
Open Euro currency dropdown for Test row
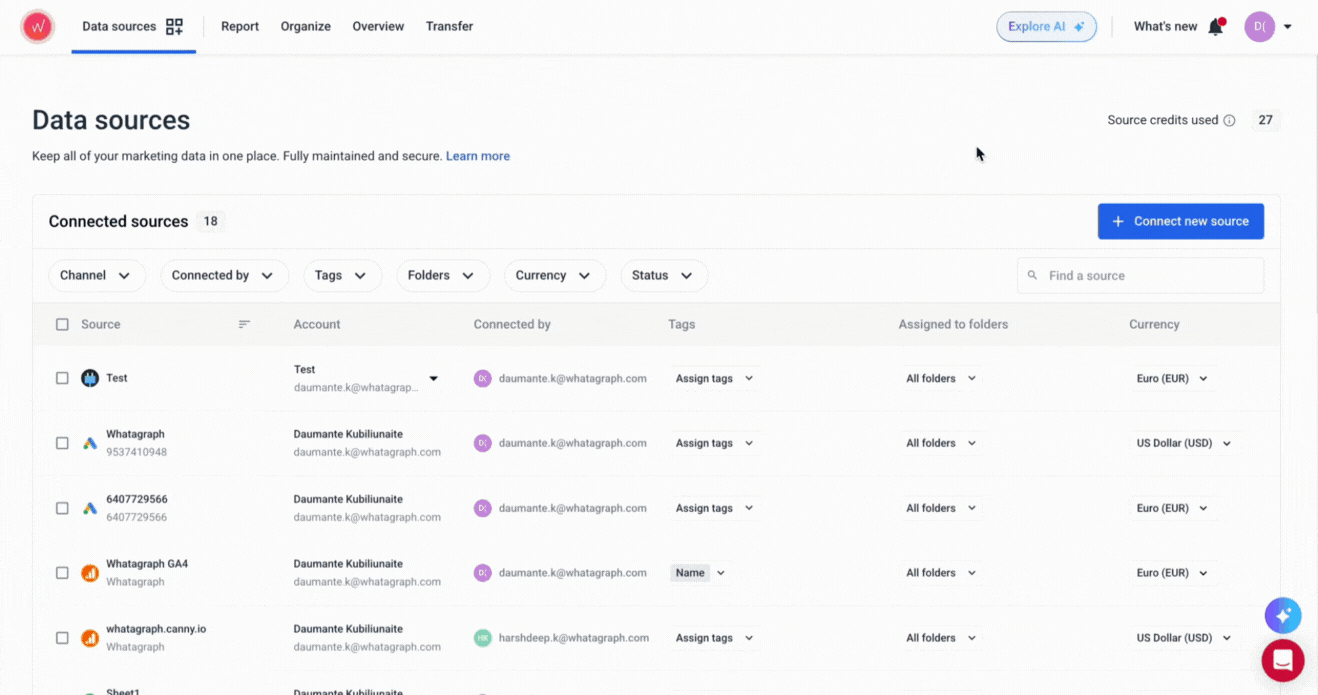click(1172, 378)
